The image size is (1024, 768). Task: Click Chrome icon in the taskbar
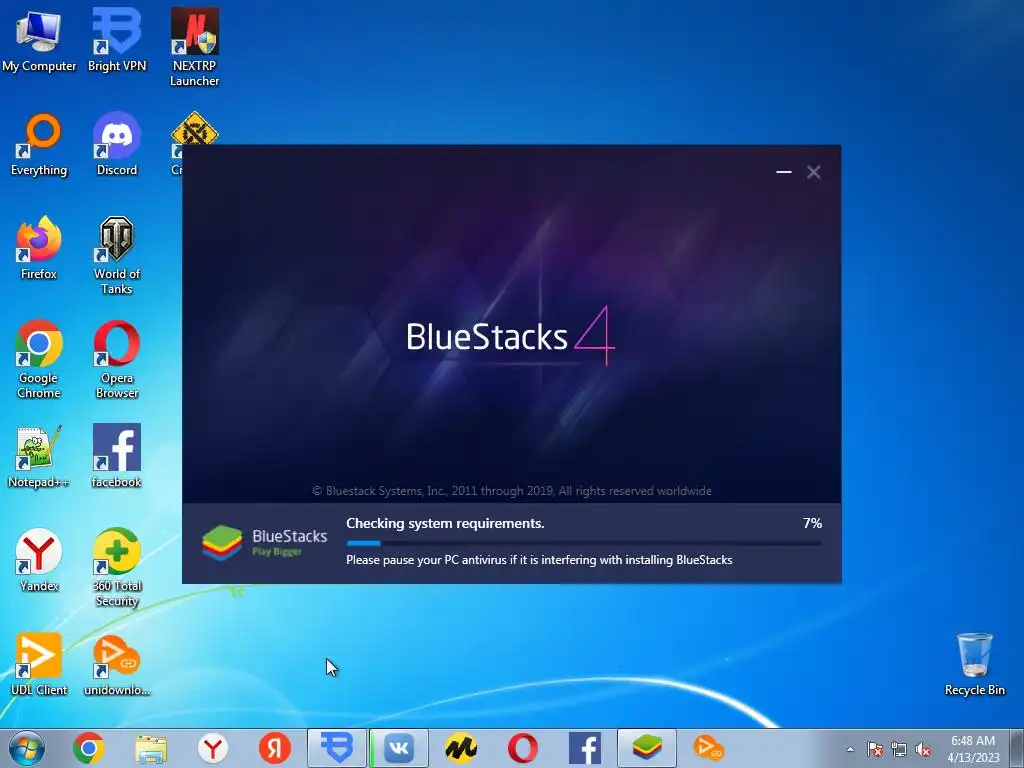89,748
